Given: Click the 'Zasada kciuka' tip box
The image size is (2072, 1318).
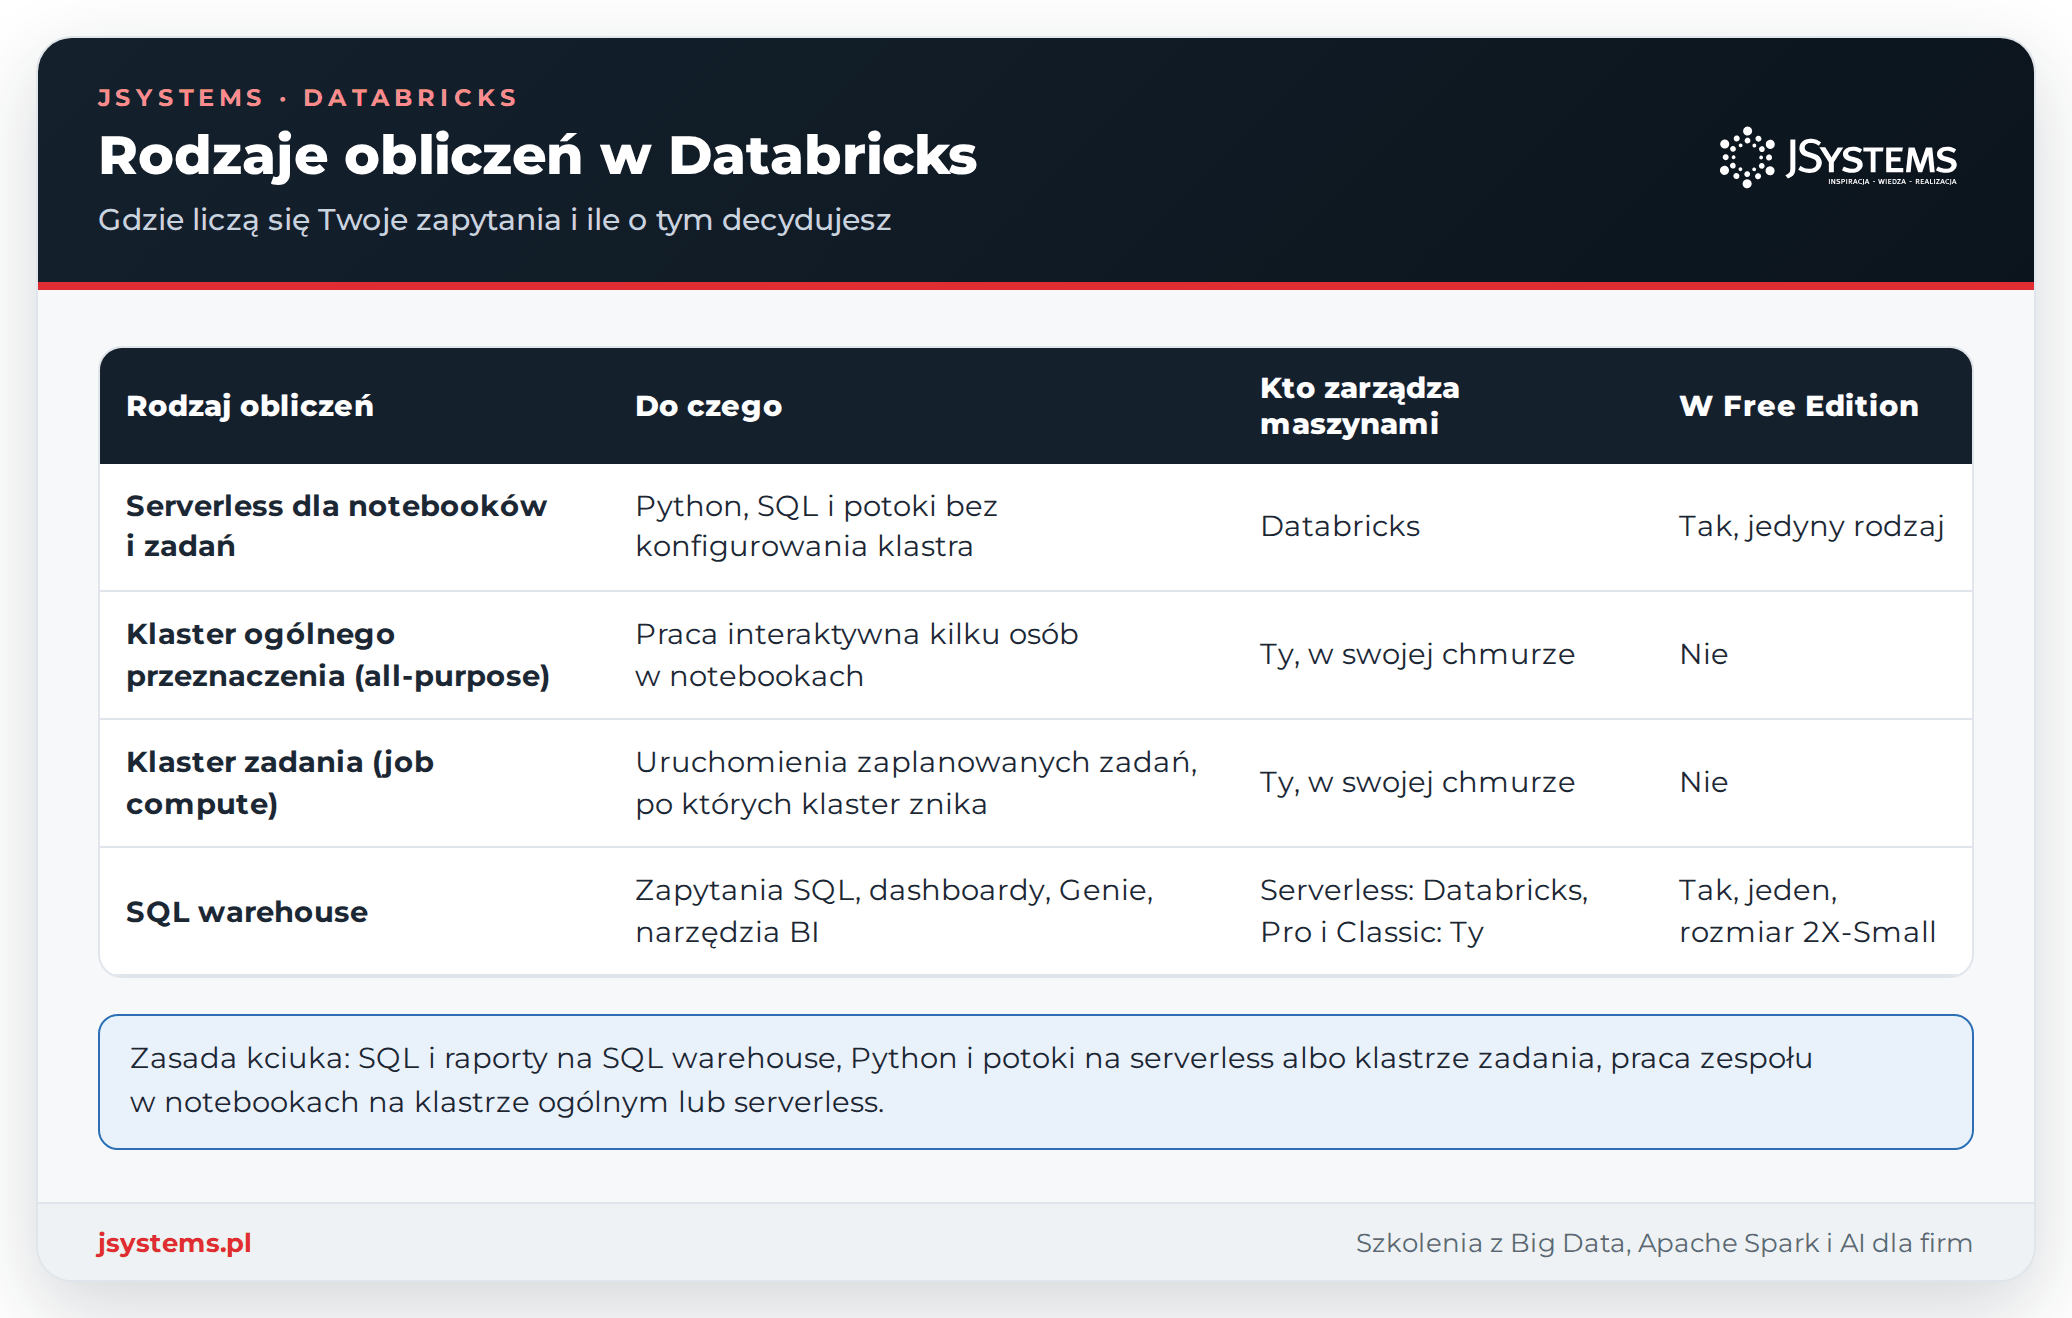Looking at the screenshot, I should 1035,1082.
